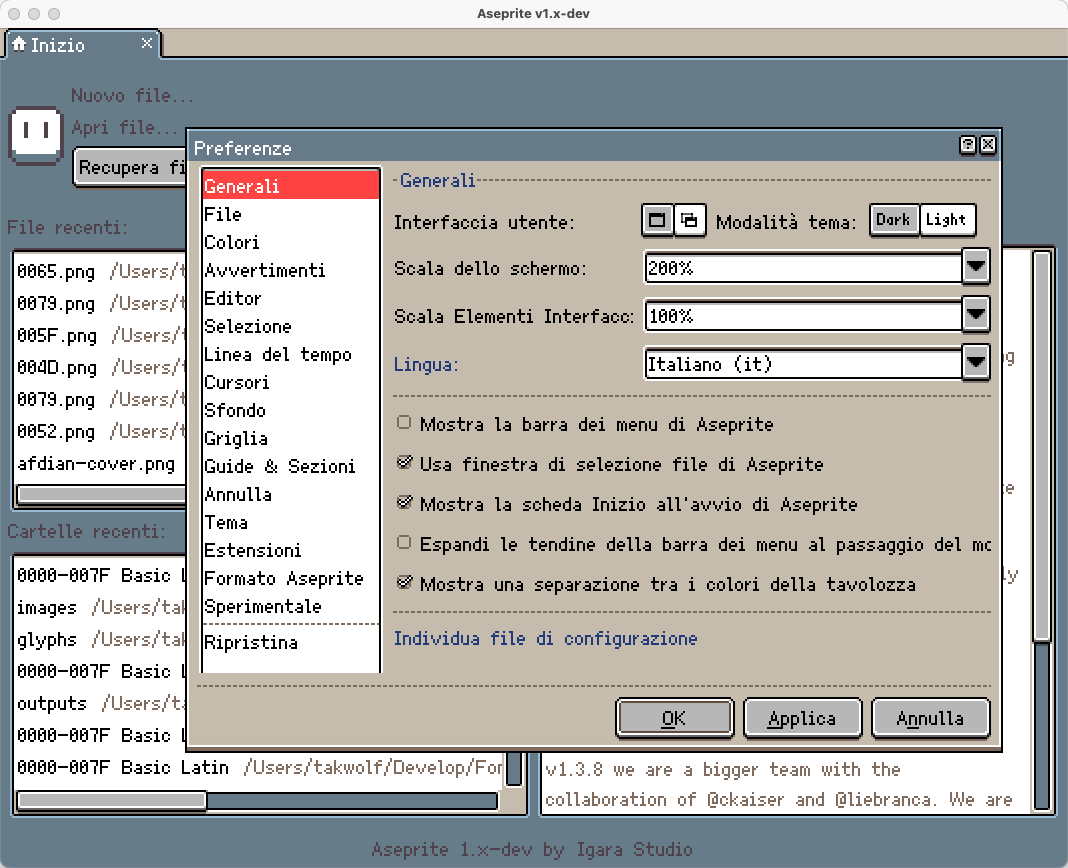Open recent file 004D.png
Screen dimensions: 1068x868
pos(100,367)
